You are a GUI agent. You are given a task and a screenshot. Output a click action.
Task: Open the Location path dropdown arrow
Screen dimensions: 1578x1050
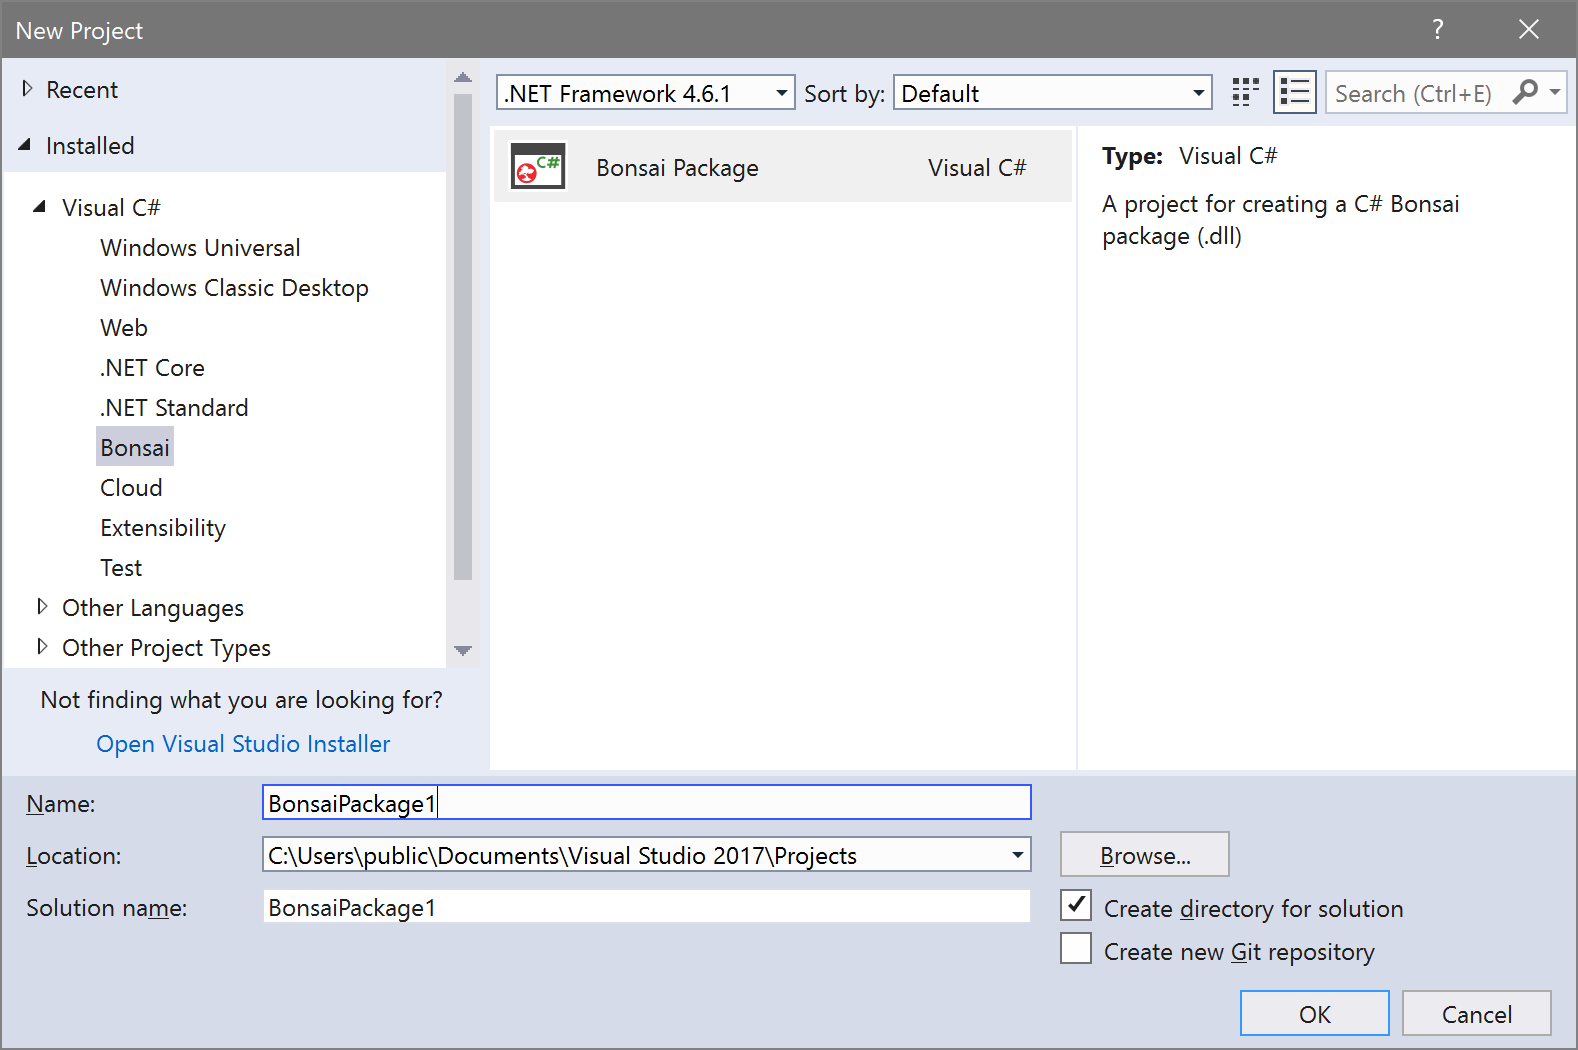pos(1017,855)
